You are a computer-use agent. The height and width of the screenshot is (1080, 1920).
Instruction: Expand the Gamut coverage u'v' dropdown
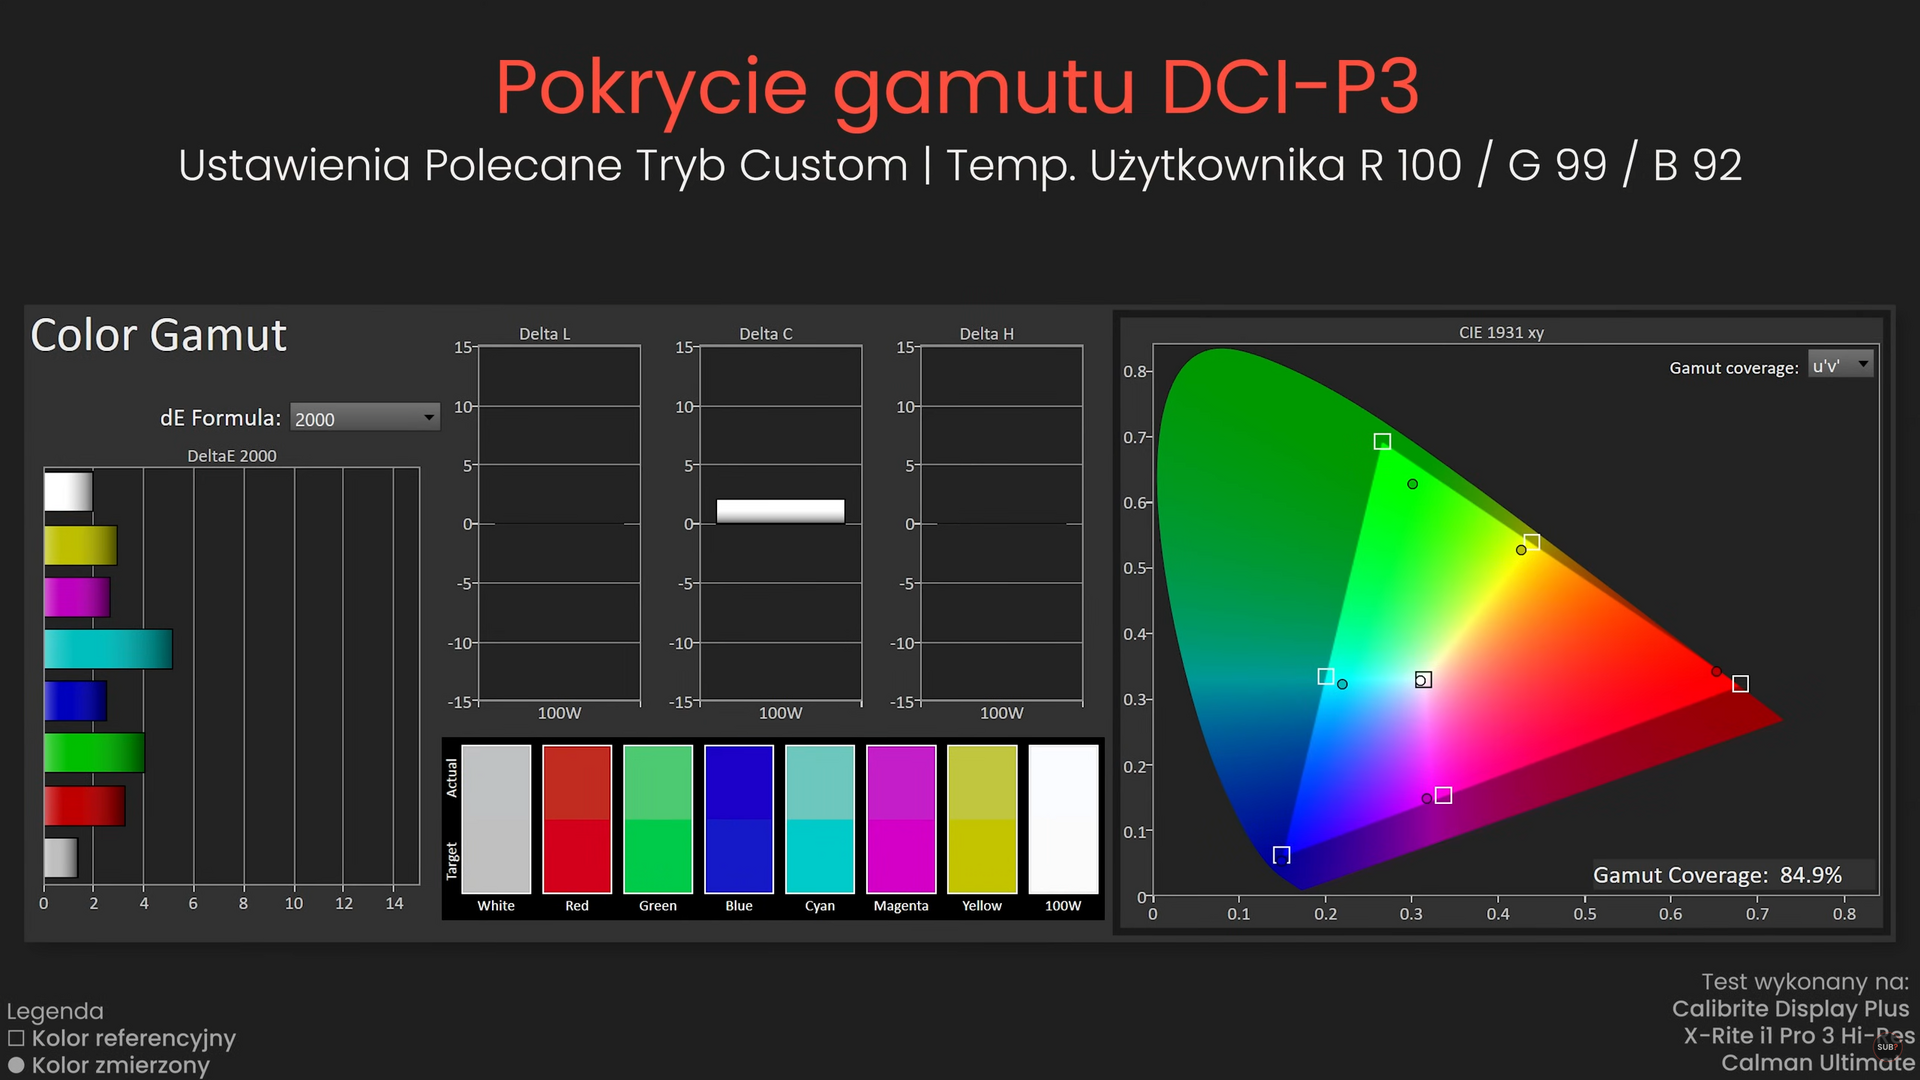pyautogui.click(x=1840, y=366)
